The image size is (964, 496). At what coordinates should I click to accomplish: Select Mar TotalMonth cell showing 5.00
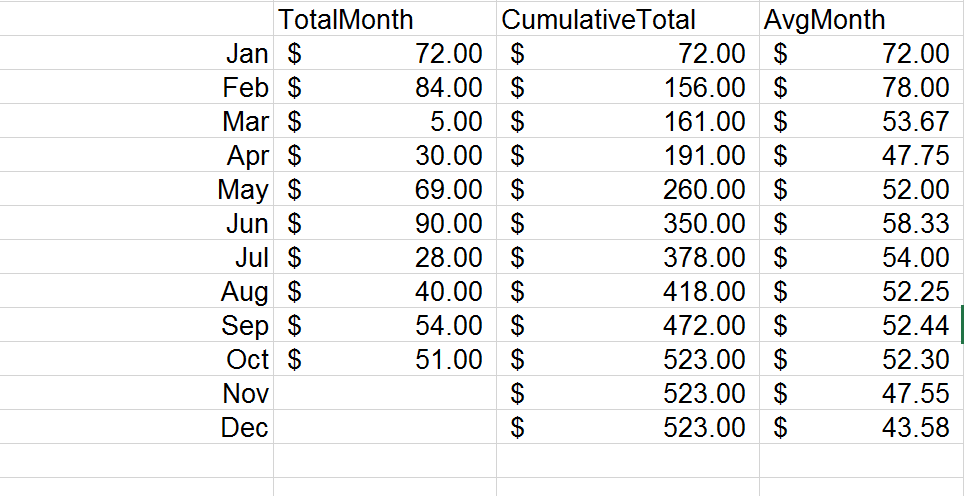385,120
